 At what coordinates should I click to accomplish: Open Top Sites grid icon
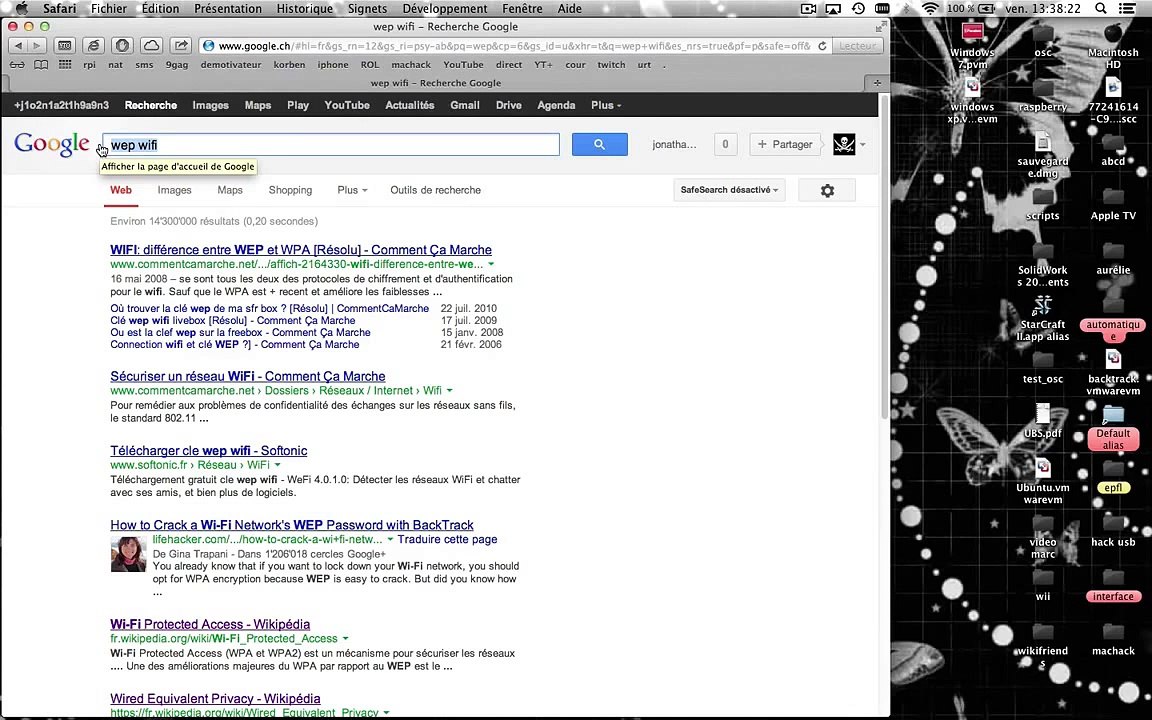[x=65, y=65]
